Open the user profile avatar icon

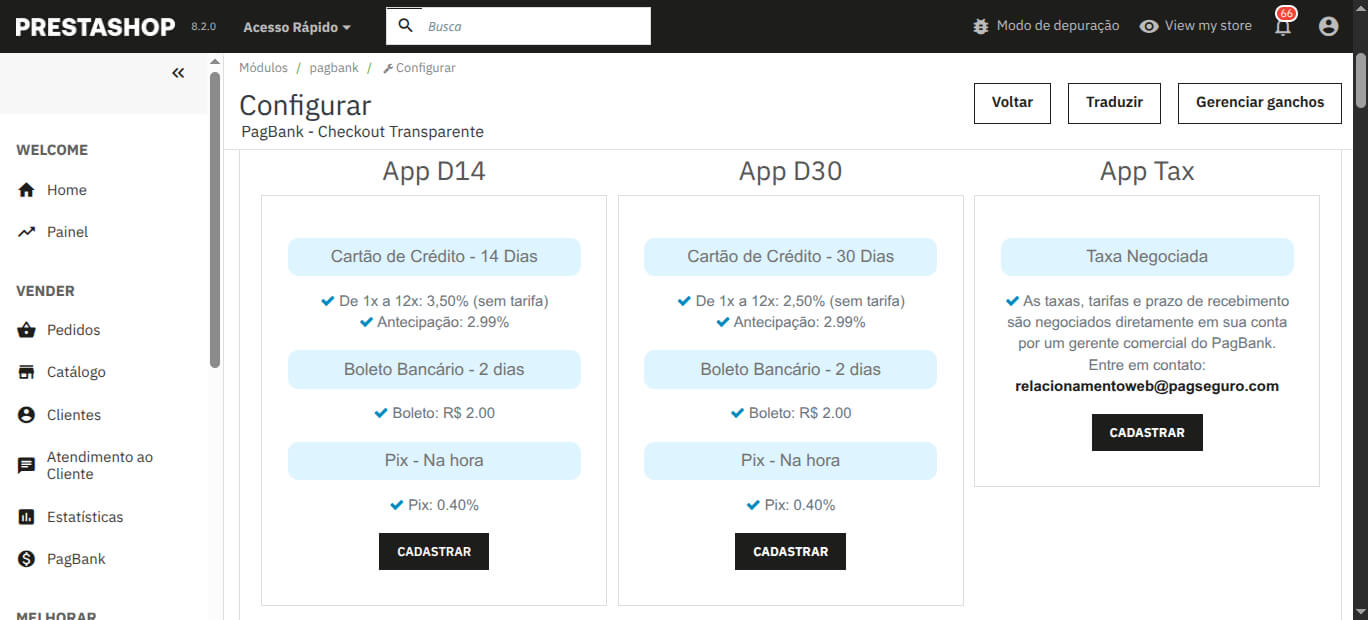[x=1328, y=27]
